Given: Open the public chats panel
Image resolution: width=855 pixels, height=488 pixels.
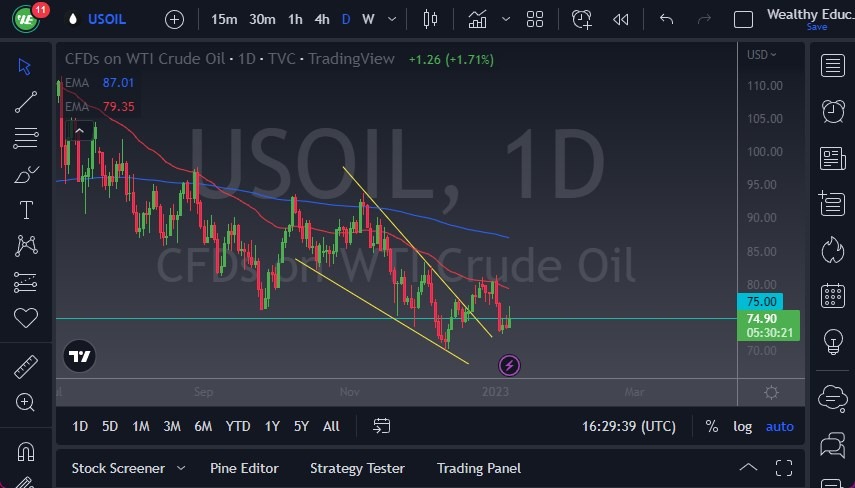Looking at the screenshot, I should point(833,397).
